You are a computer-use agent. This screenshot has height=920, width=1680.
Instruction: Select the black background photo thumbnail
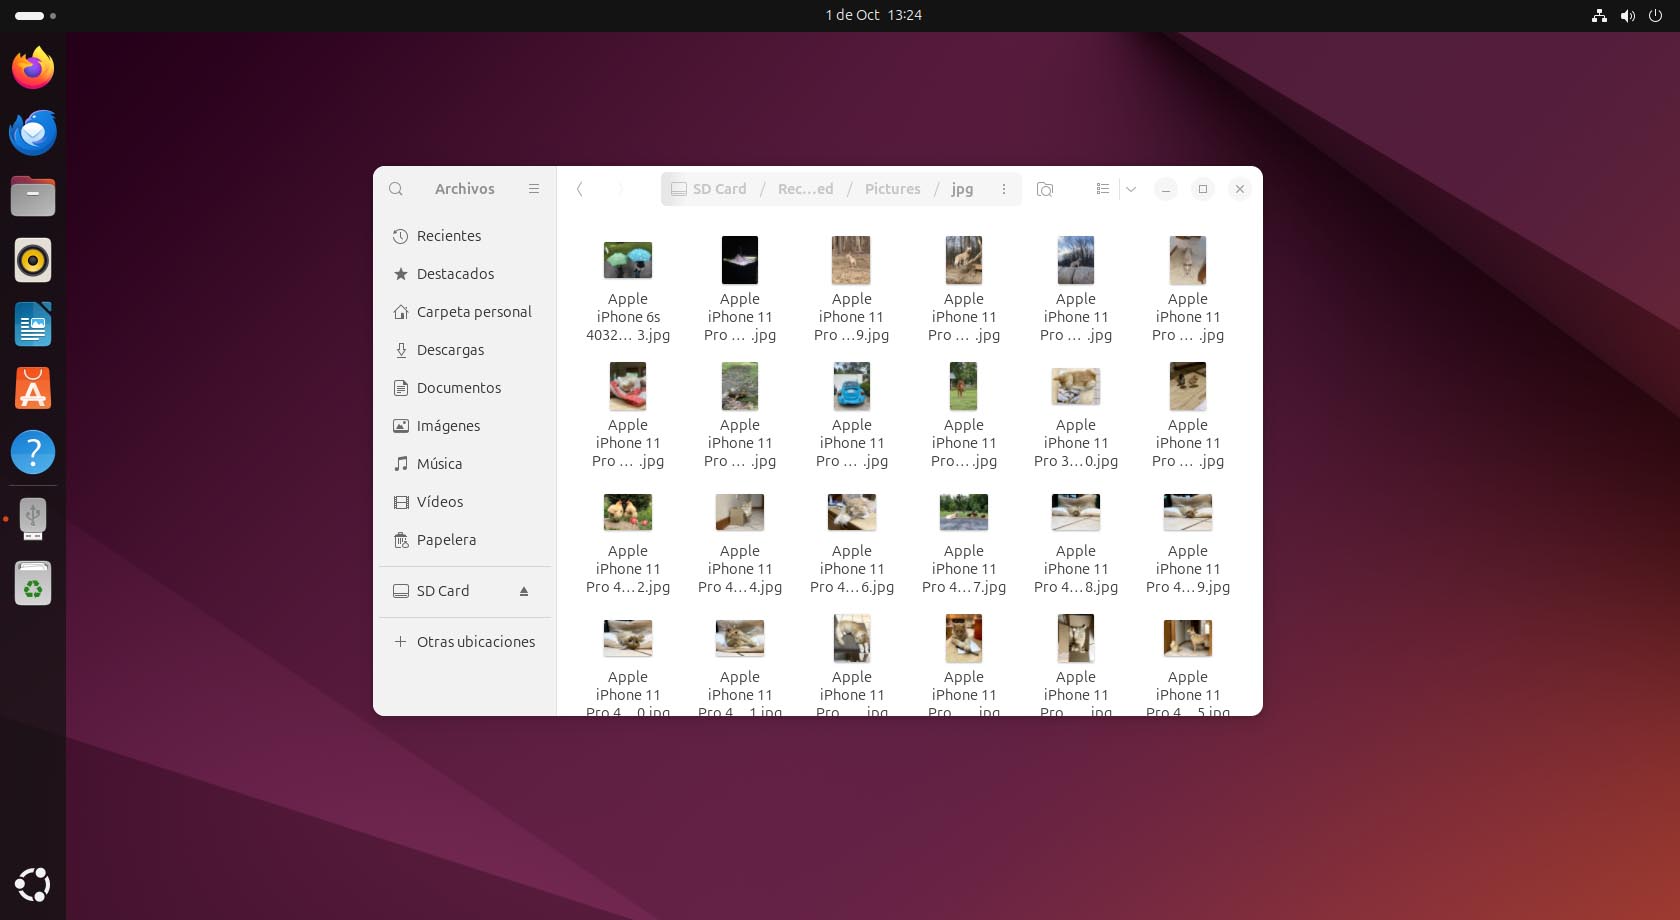(x=740, y=260)
